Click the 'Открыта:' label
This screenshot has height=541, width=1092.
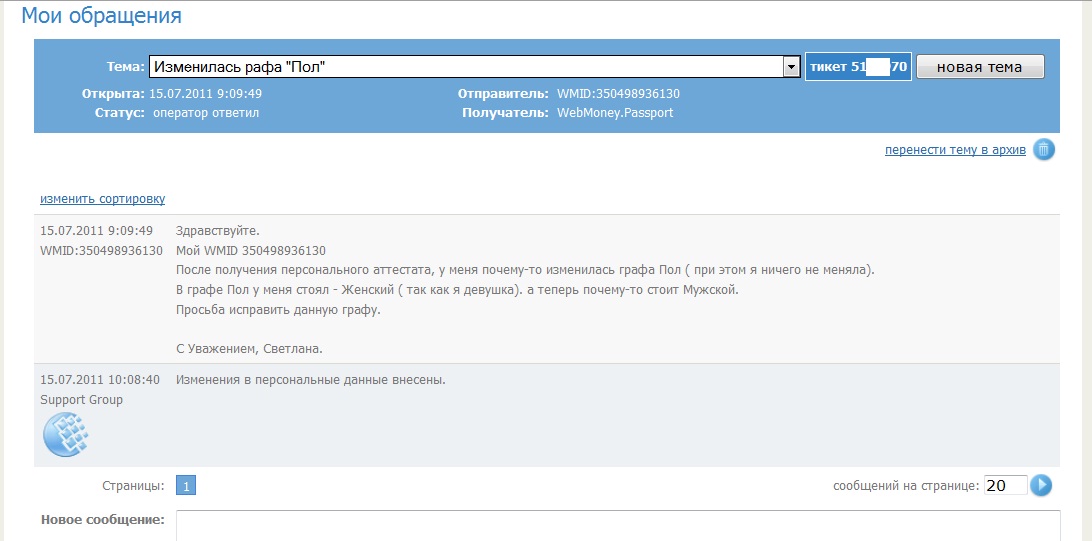pyautogui.click(x=114, y=94)
